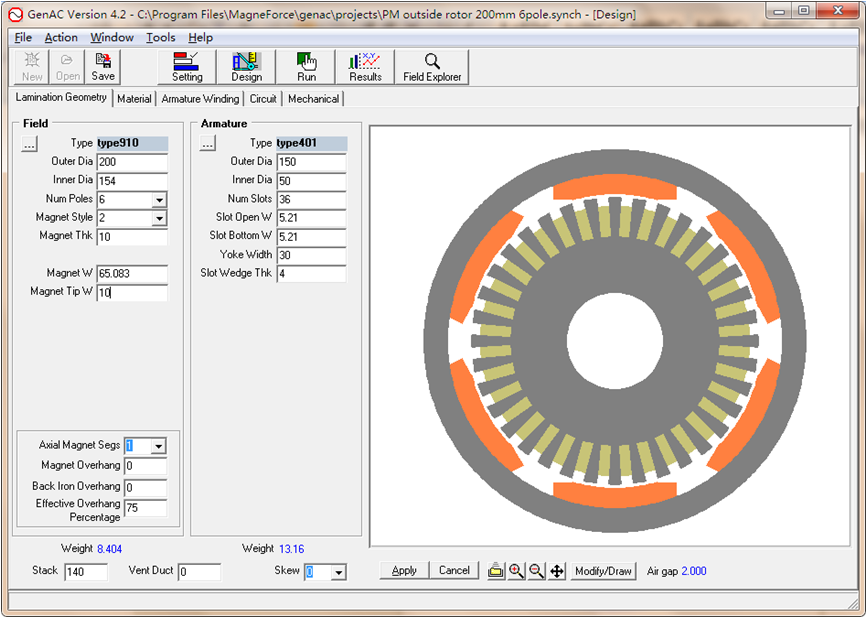The width and height of the screenshot is (867, 618).
Task: Switch to the Armature Winding tab
Action: [200, 99]
